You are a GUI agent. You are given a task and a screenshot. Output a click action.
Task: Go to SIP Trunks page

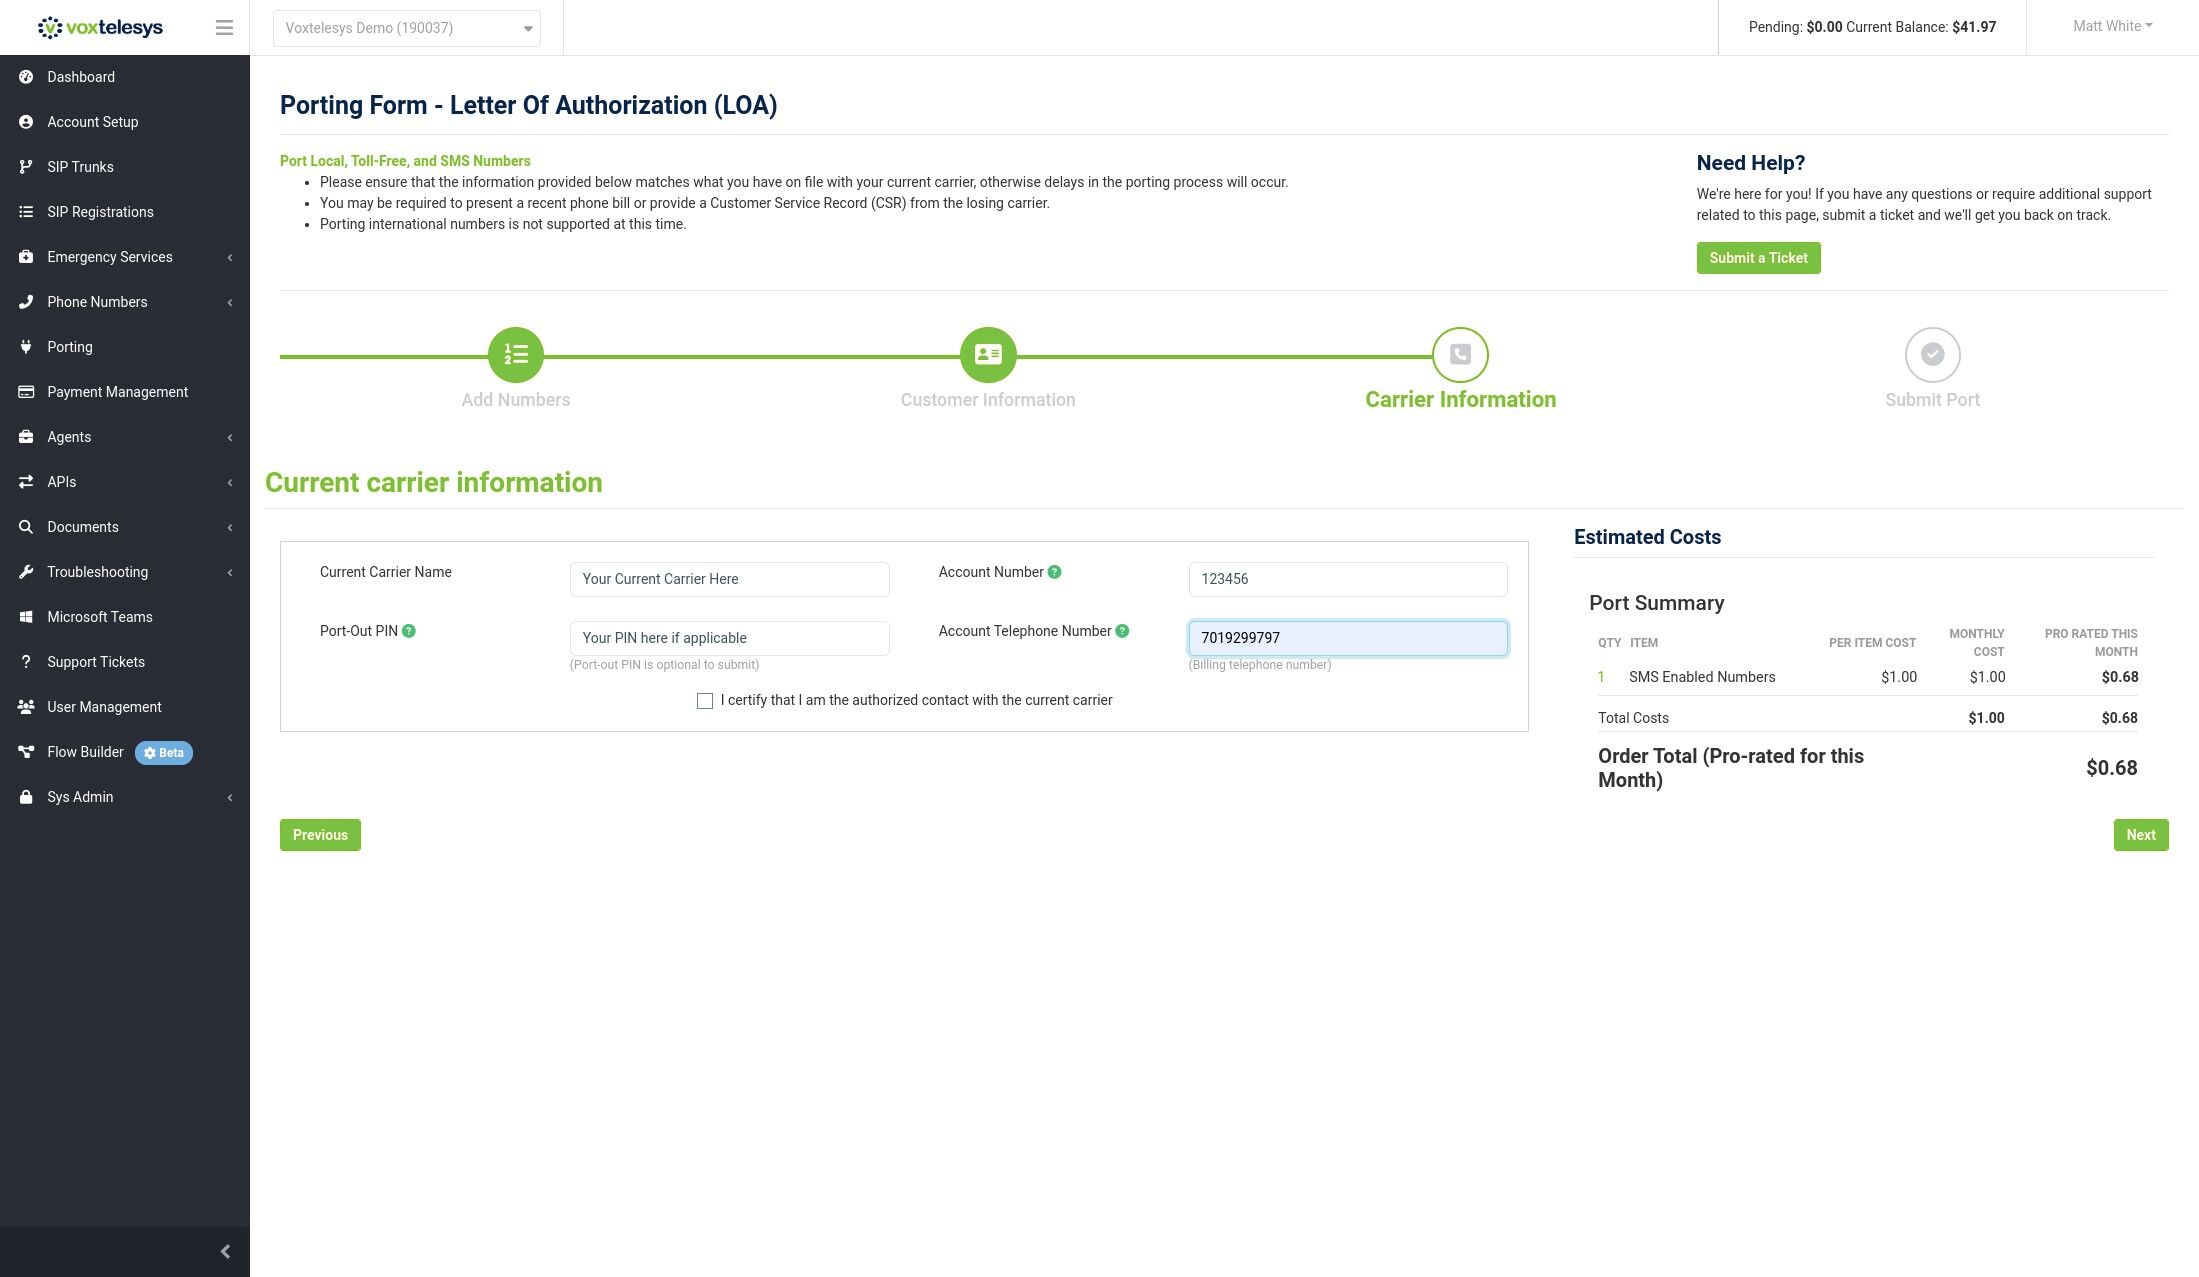click(x=125, y=167)
